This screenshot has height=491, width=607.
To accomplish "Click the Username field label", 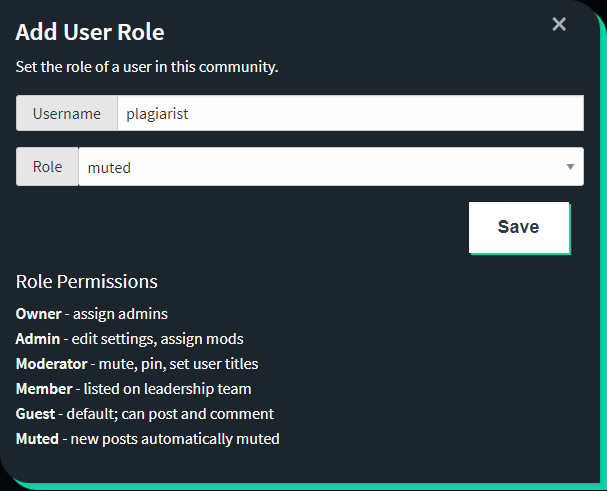I will [67, 114].
